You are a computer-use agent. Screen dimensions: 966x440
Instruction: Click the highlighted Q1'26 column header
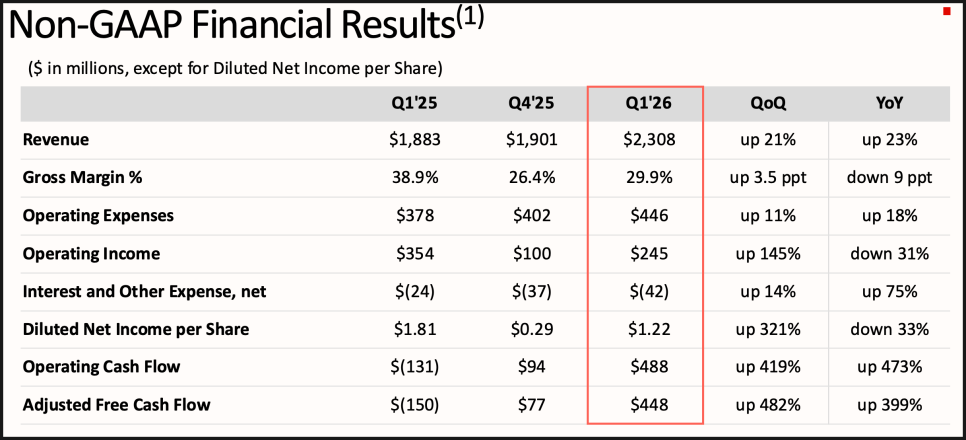point(645,103)
